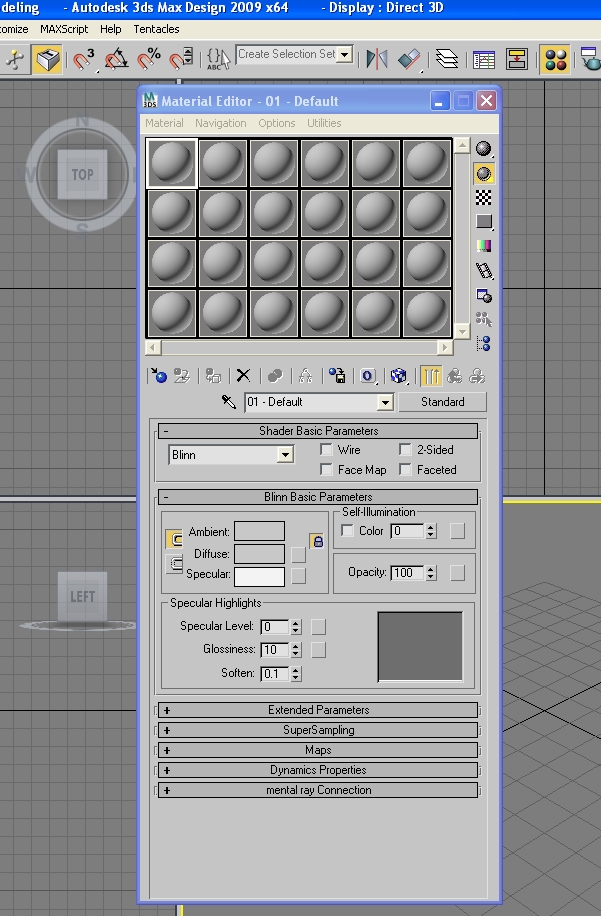Expand the SuperSampling rollout
The height and width of the screenshot is (916, 601).
tap(318, 730)
